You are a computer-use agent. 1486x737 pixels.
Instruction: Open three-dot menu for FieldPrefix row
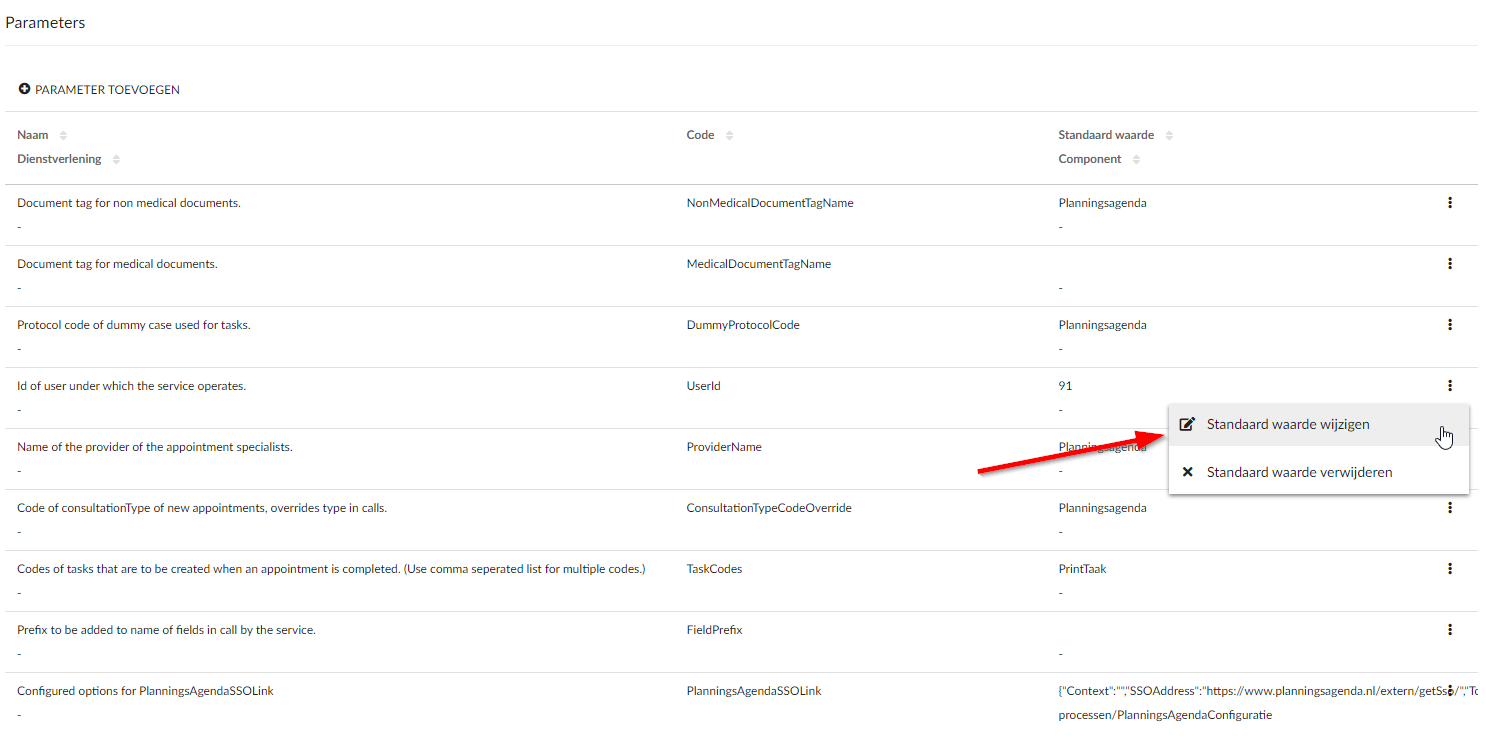[x=1449, y=630]
